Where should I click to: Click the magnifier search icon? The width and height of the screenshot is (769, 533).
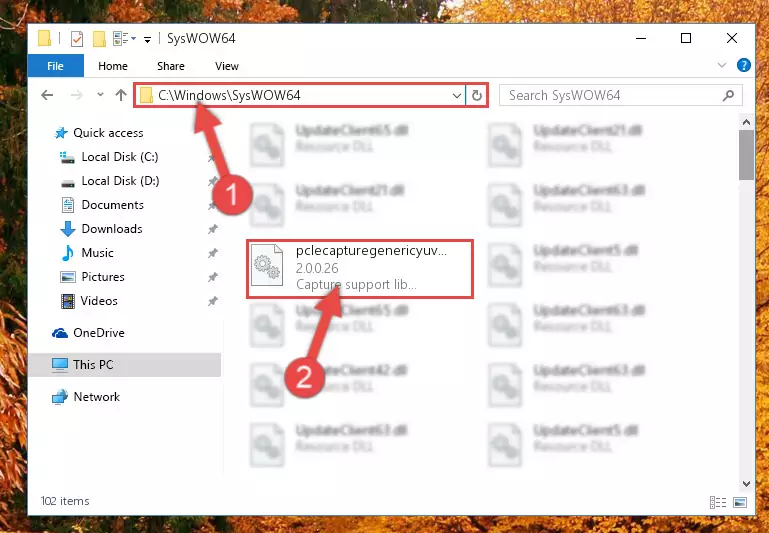(x=728, y=95)
